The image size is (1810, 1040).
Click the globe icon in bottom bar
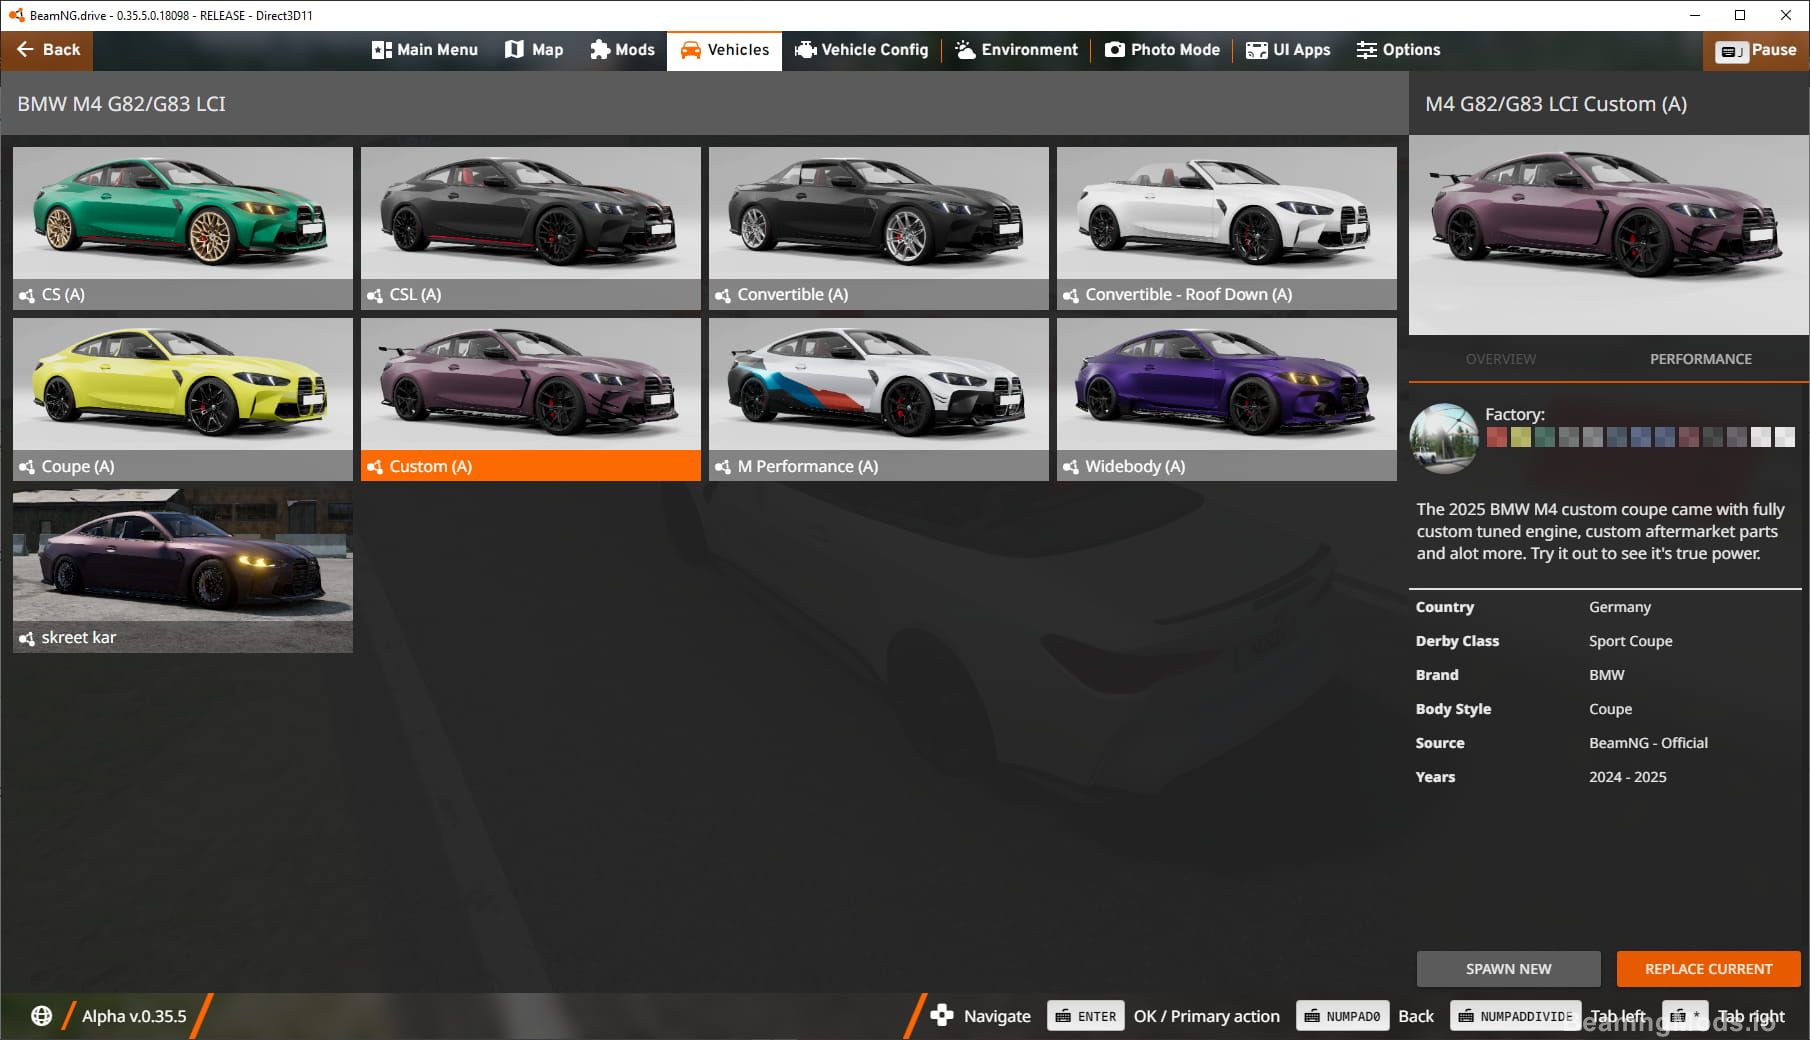[41, 1016]
